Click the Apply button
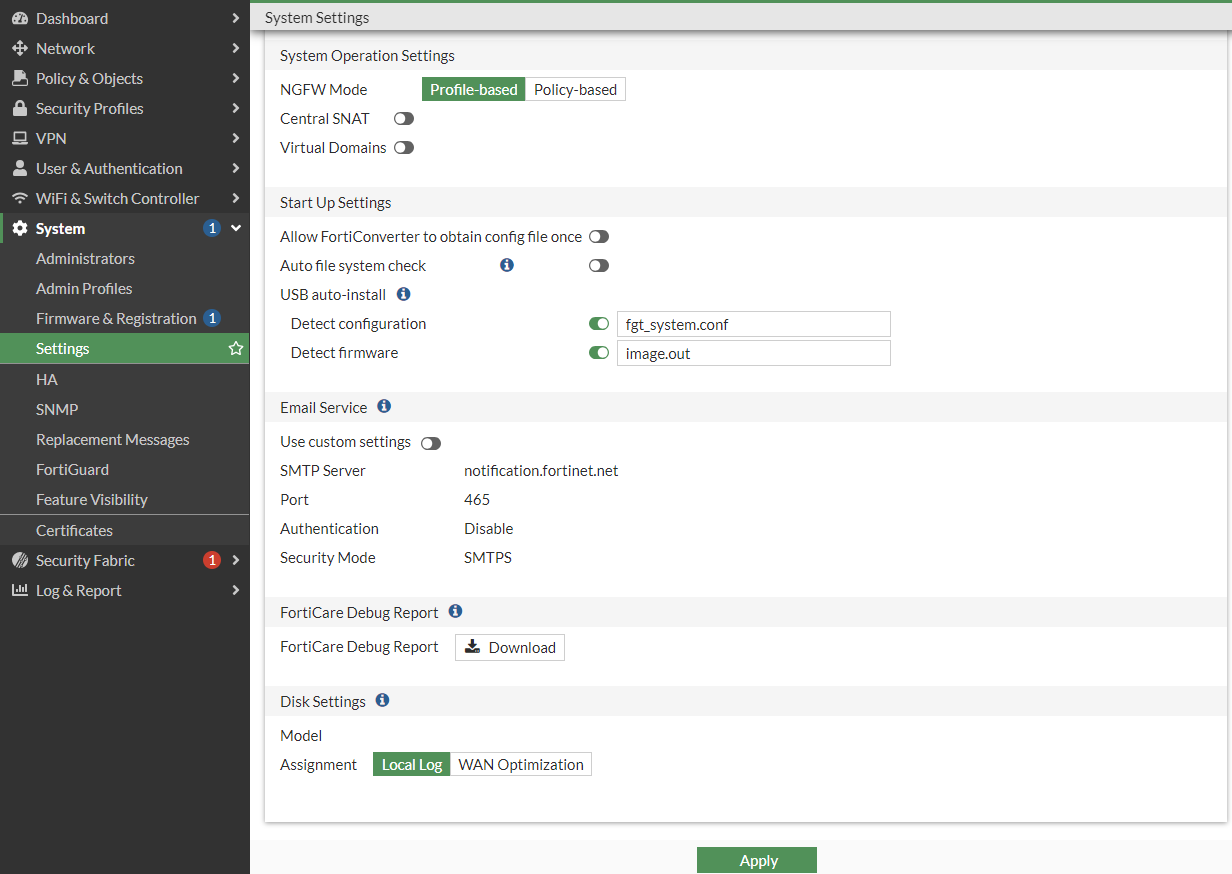The height and width of the screenshot is (874, 1232). (x=757, y=860)
